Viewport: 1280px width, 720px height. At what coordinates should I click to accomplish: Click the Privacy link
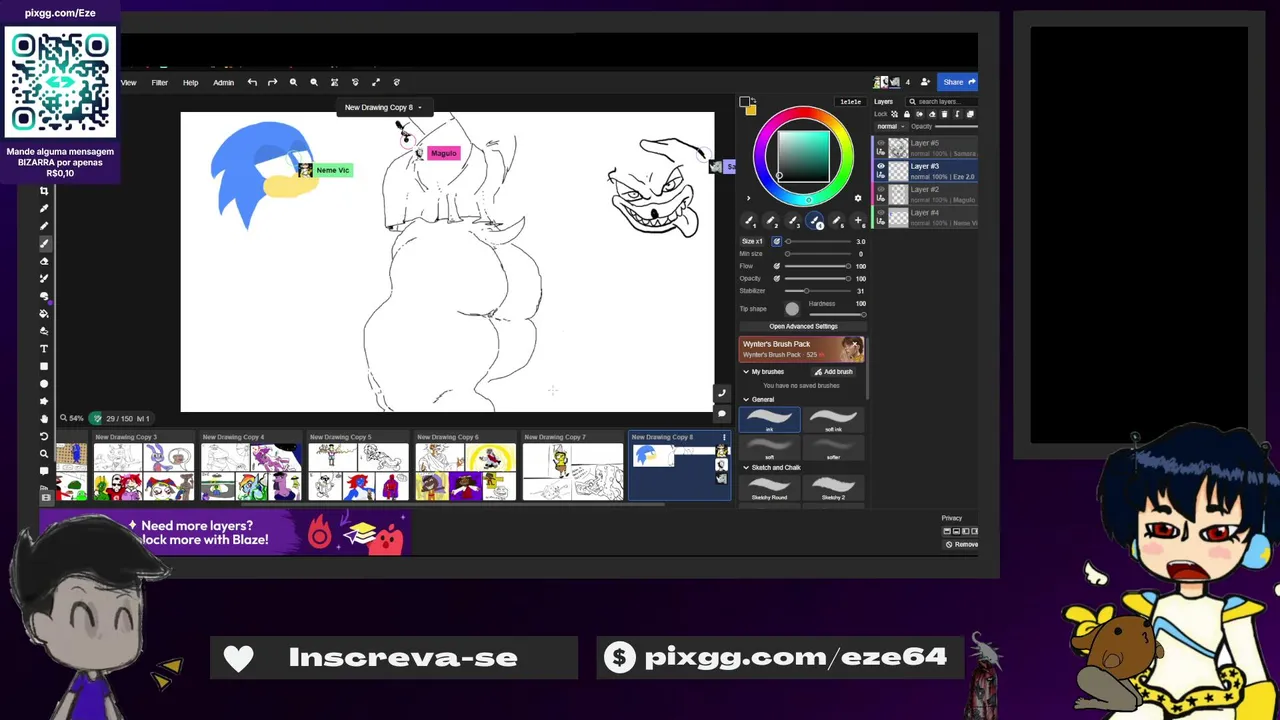(x=951, y=518)
